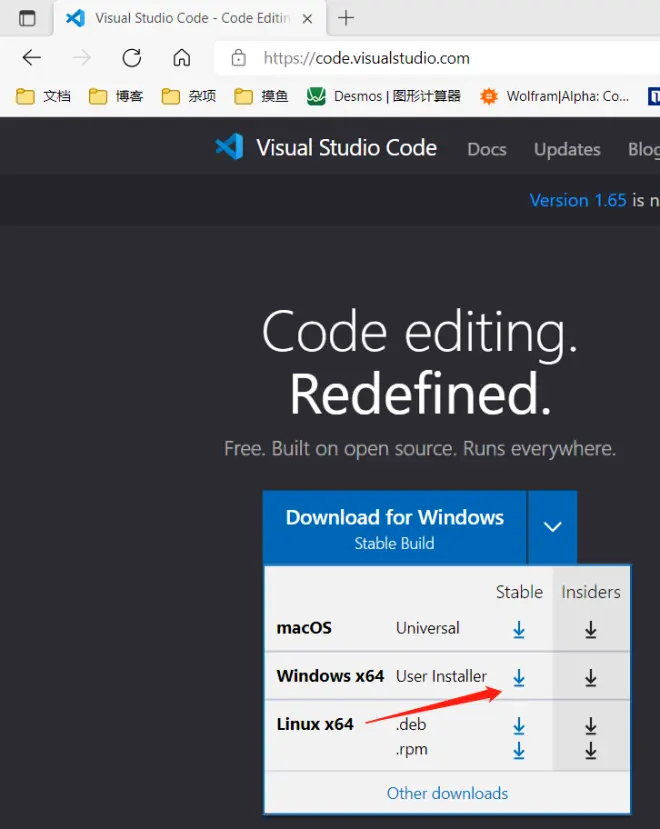The image size is (660, 829).
Task: Click the browser back arrow
Action: pos(32,58)
